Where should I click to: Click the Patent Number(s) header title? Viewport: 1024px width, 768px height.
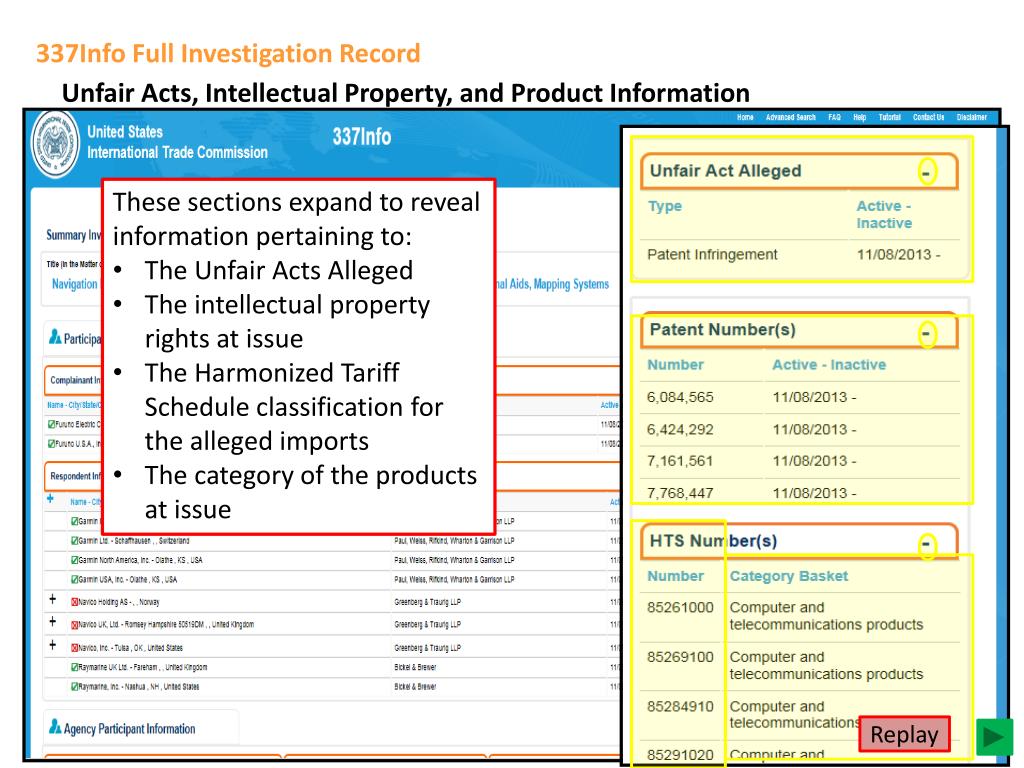[722, 330]
